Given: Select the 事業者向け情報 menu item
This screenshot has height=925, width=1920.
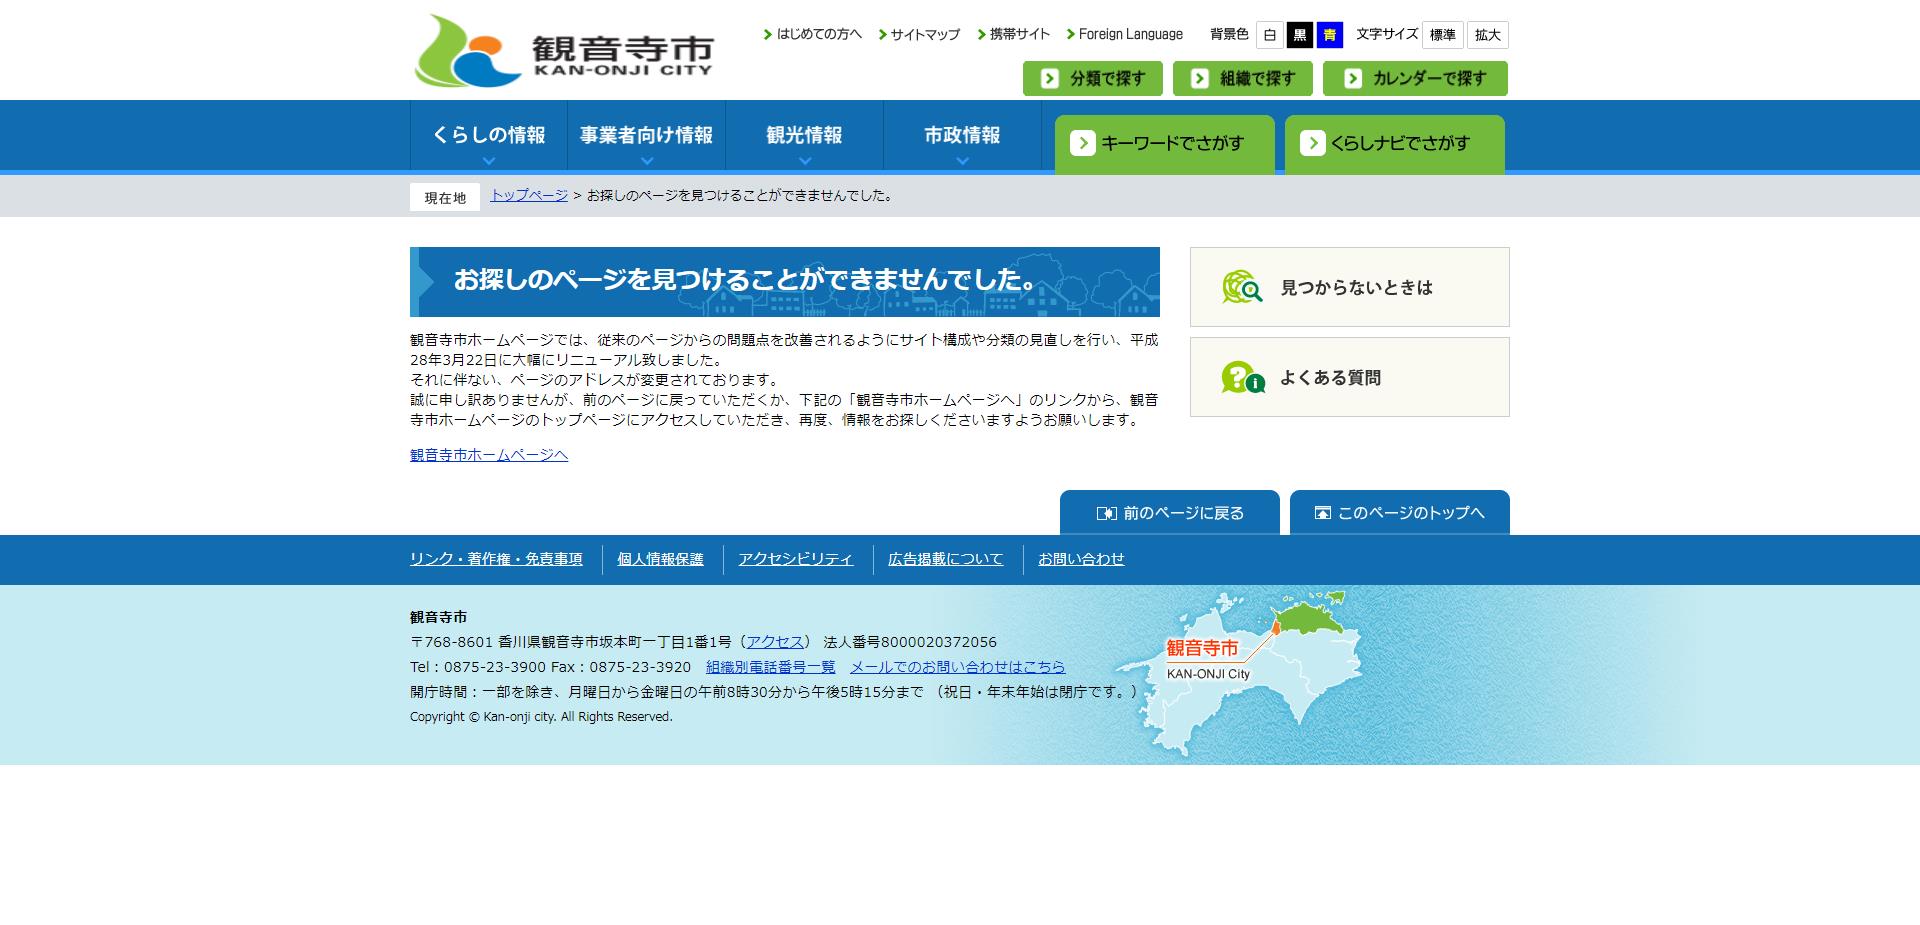Looking at the screenshot, I should tap(646, 135).
